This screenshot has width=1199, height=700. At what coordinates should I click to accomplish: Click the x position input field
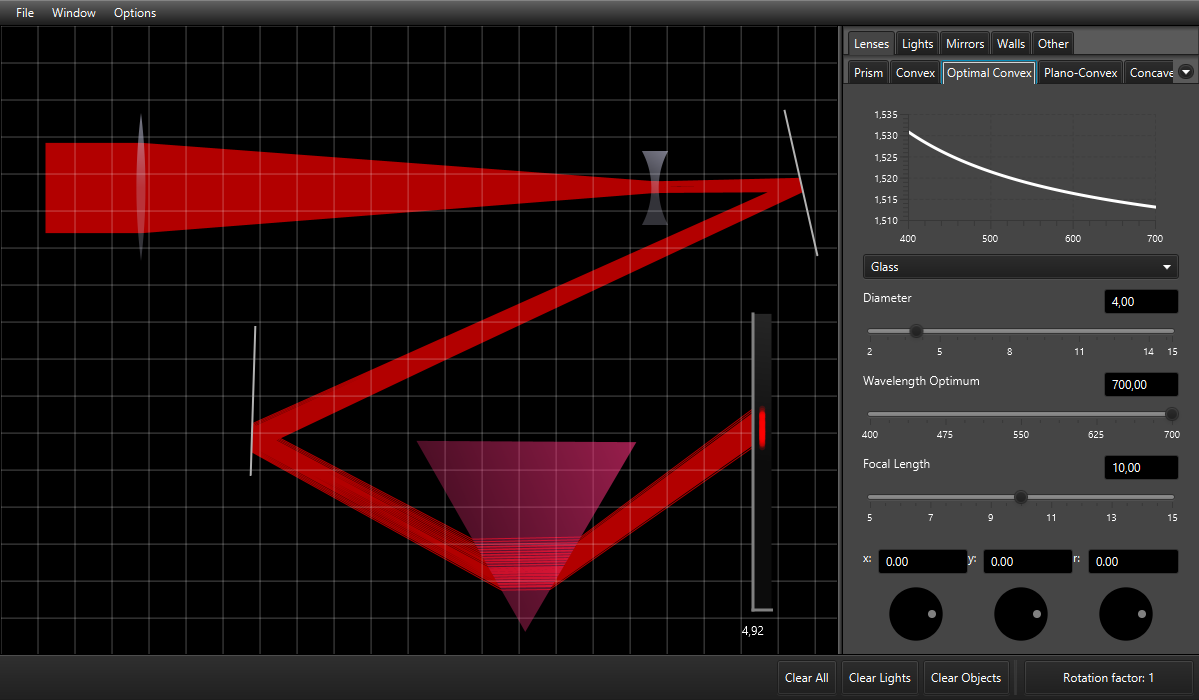[922, 561]
